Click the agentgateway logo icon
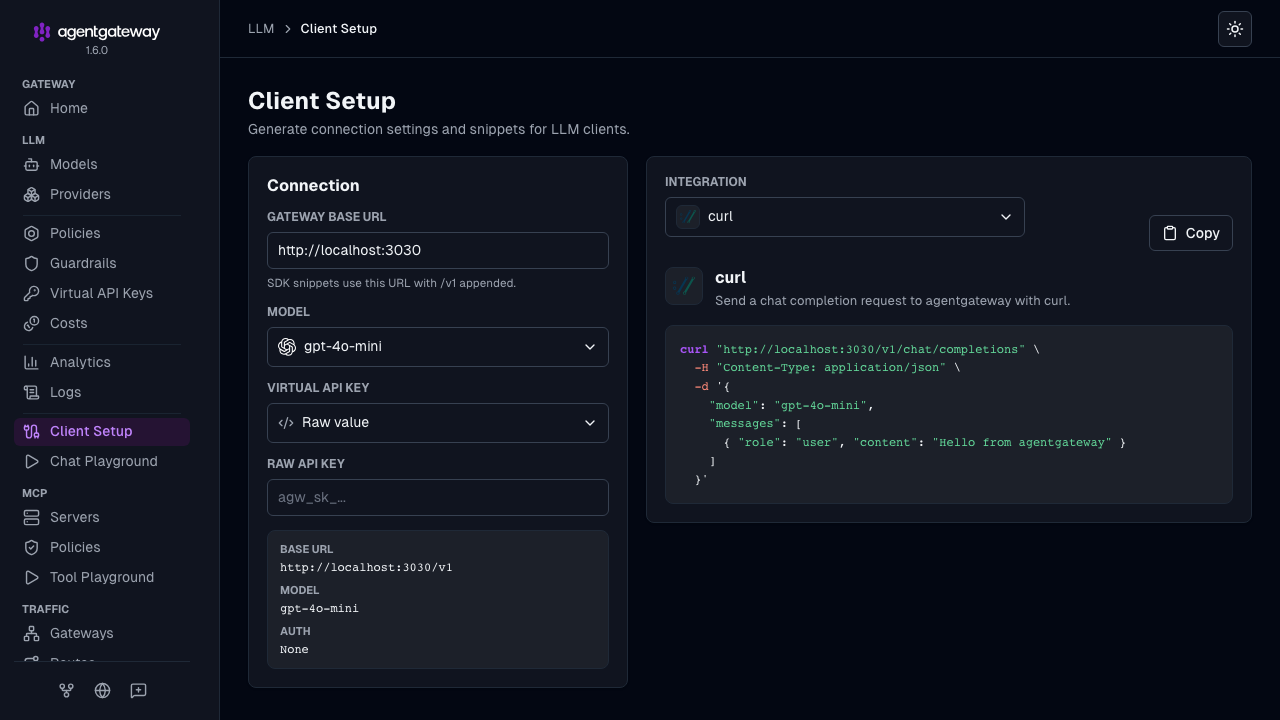This screenshot has width=1280, height=720. (x=41, y=32)
